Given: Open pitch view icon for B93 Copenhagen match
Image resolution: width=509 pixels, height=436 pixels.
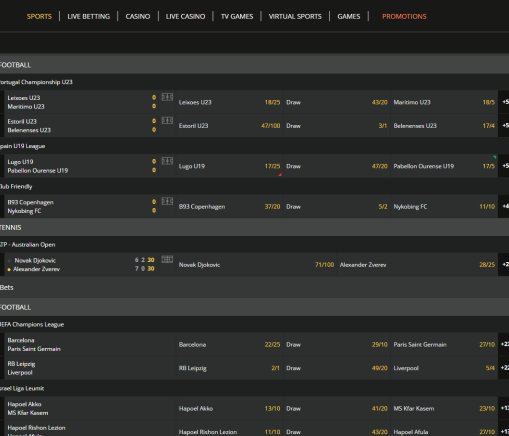Looking at the screenshot, I should pos(167,201).
